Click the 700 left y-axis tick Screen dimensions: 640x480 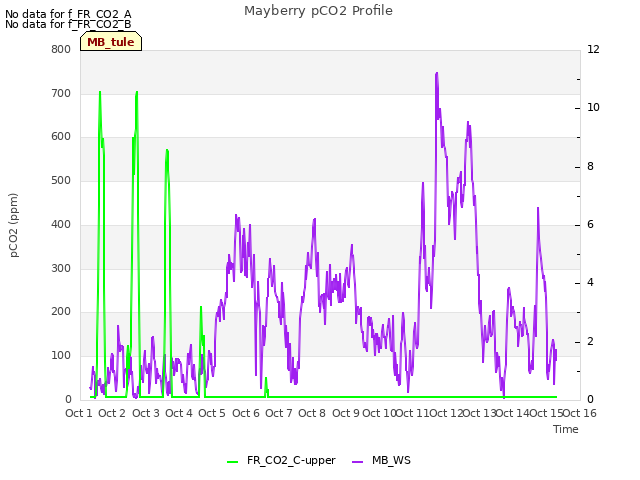[61, 93]
